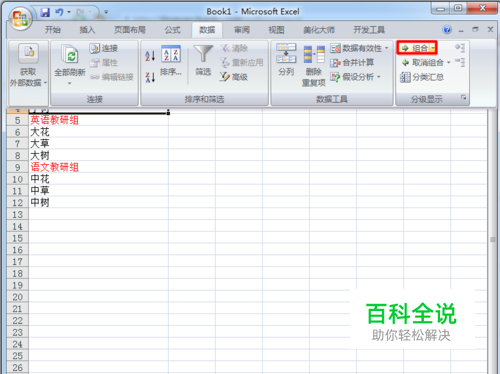
Task: Select the 数据 tab
Action: tap(207, 30)
